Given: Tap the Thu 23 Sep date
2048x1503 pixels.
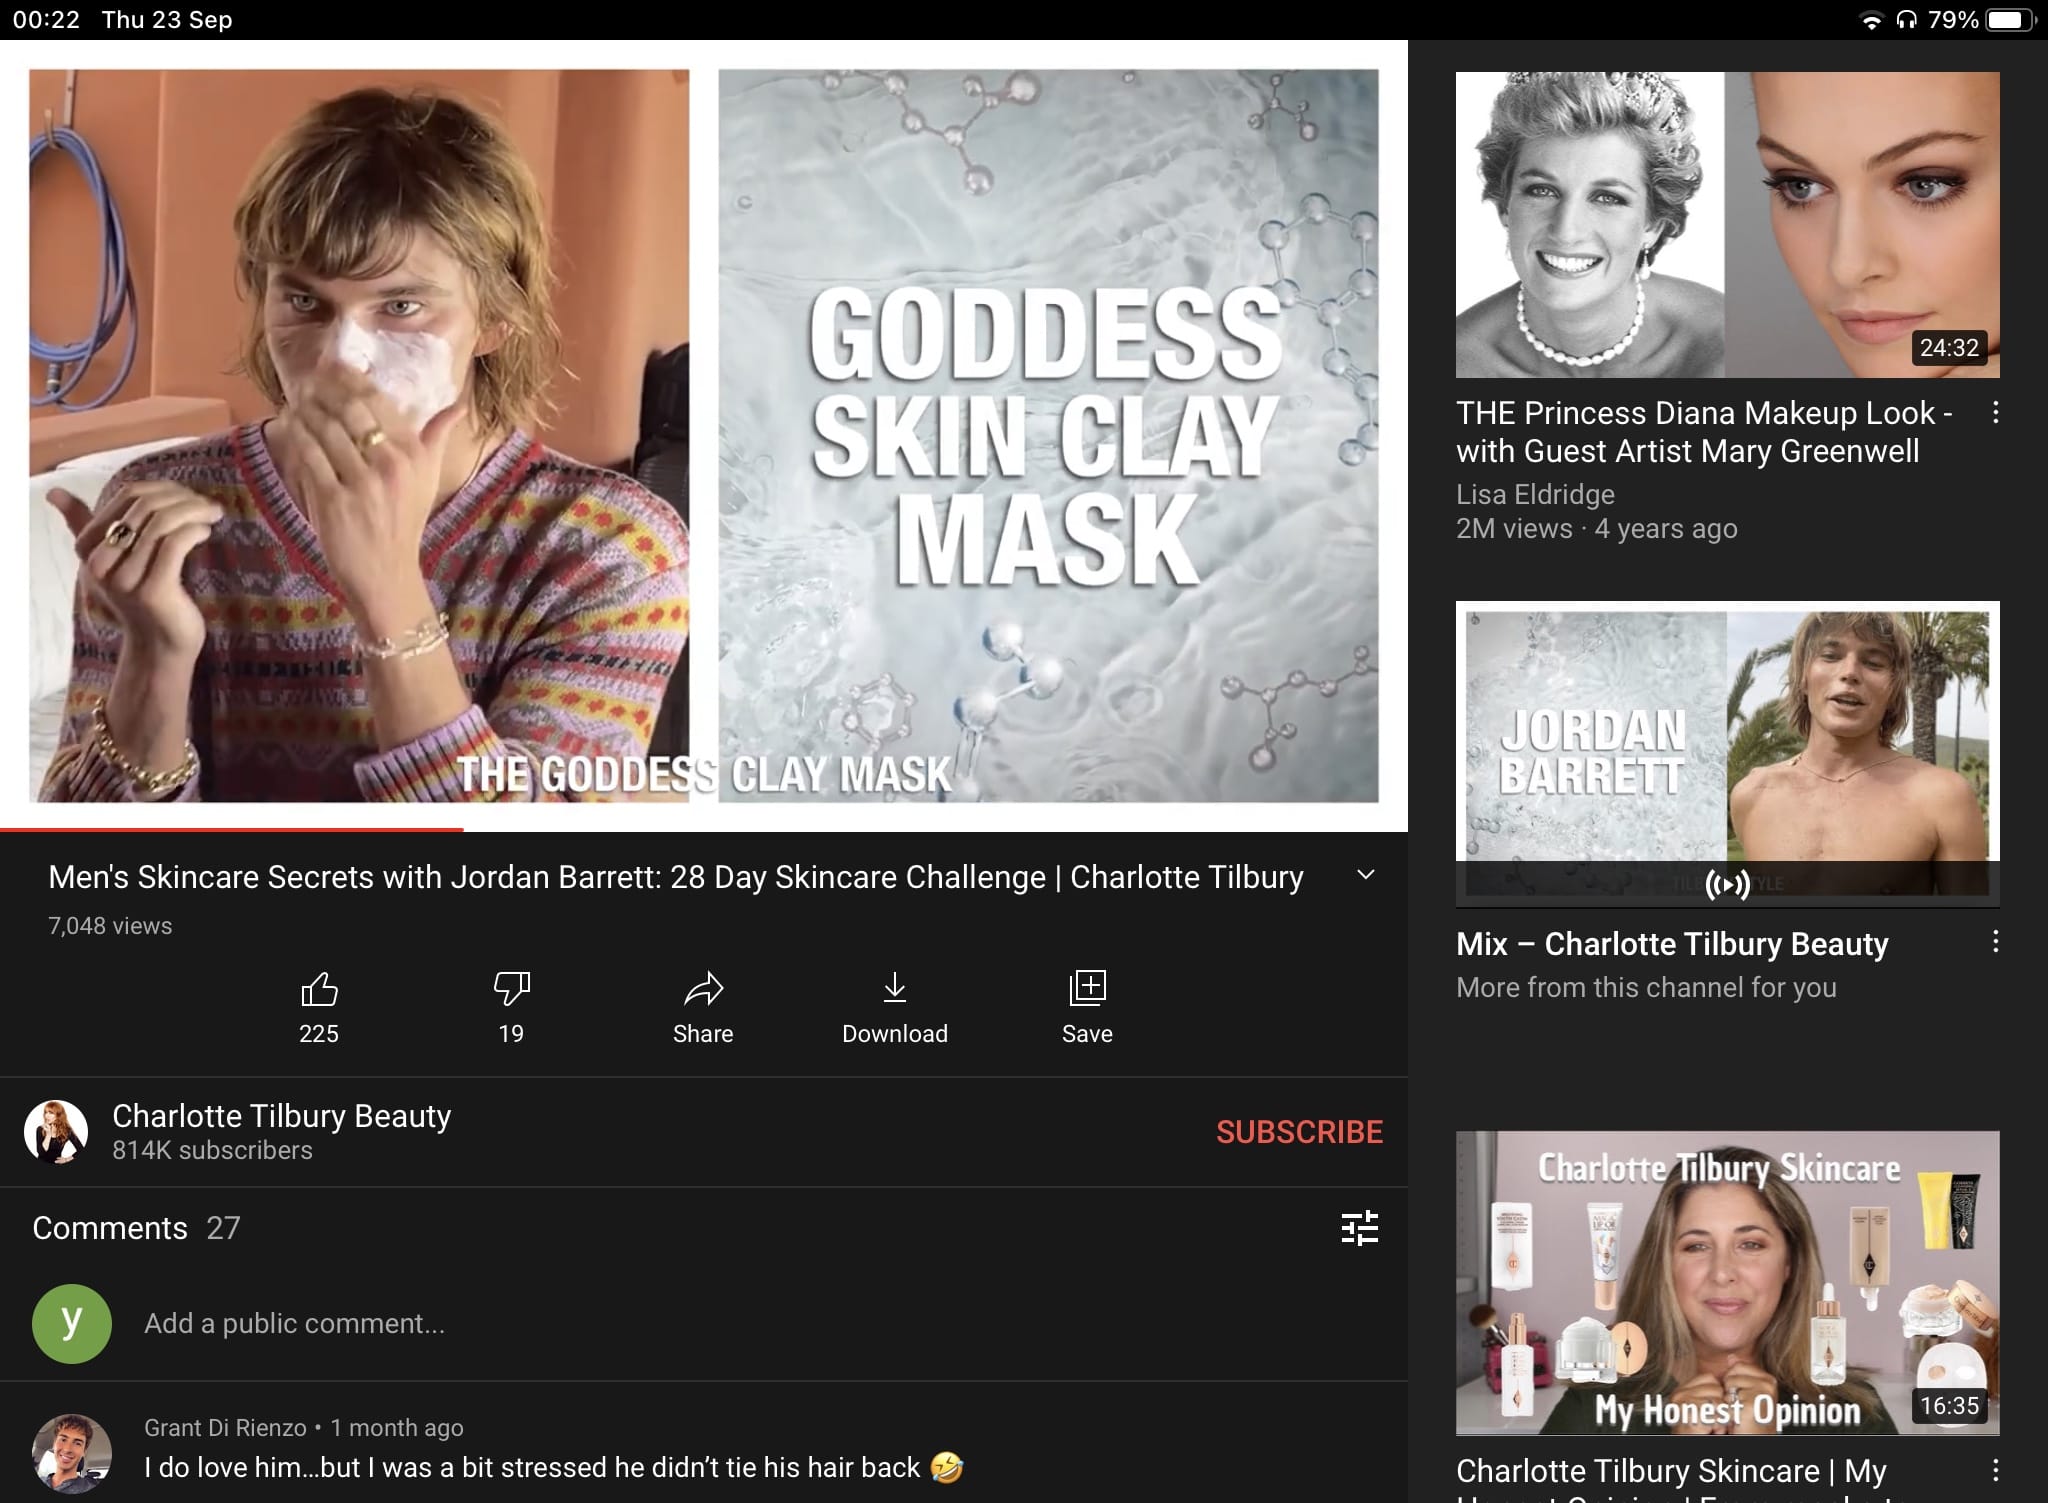Looking at the screenshot, I should point(167,20).
